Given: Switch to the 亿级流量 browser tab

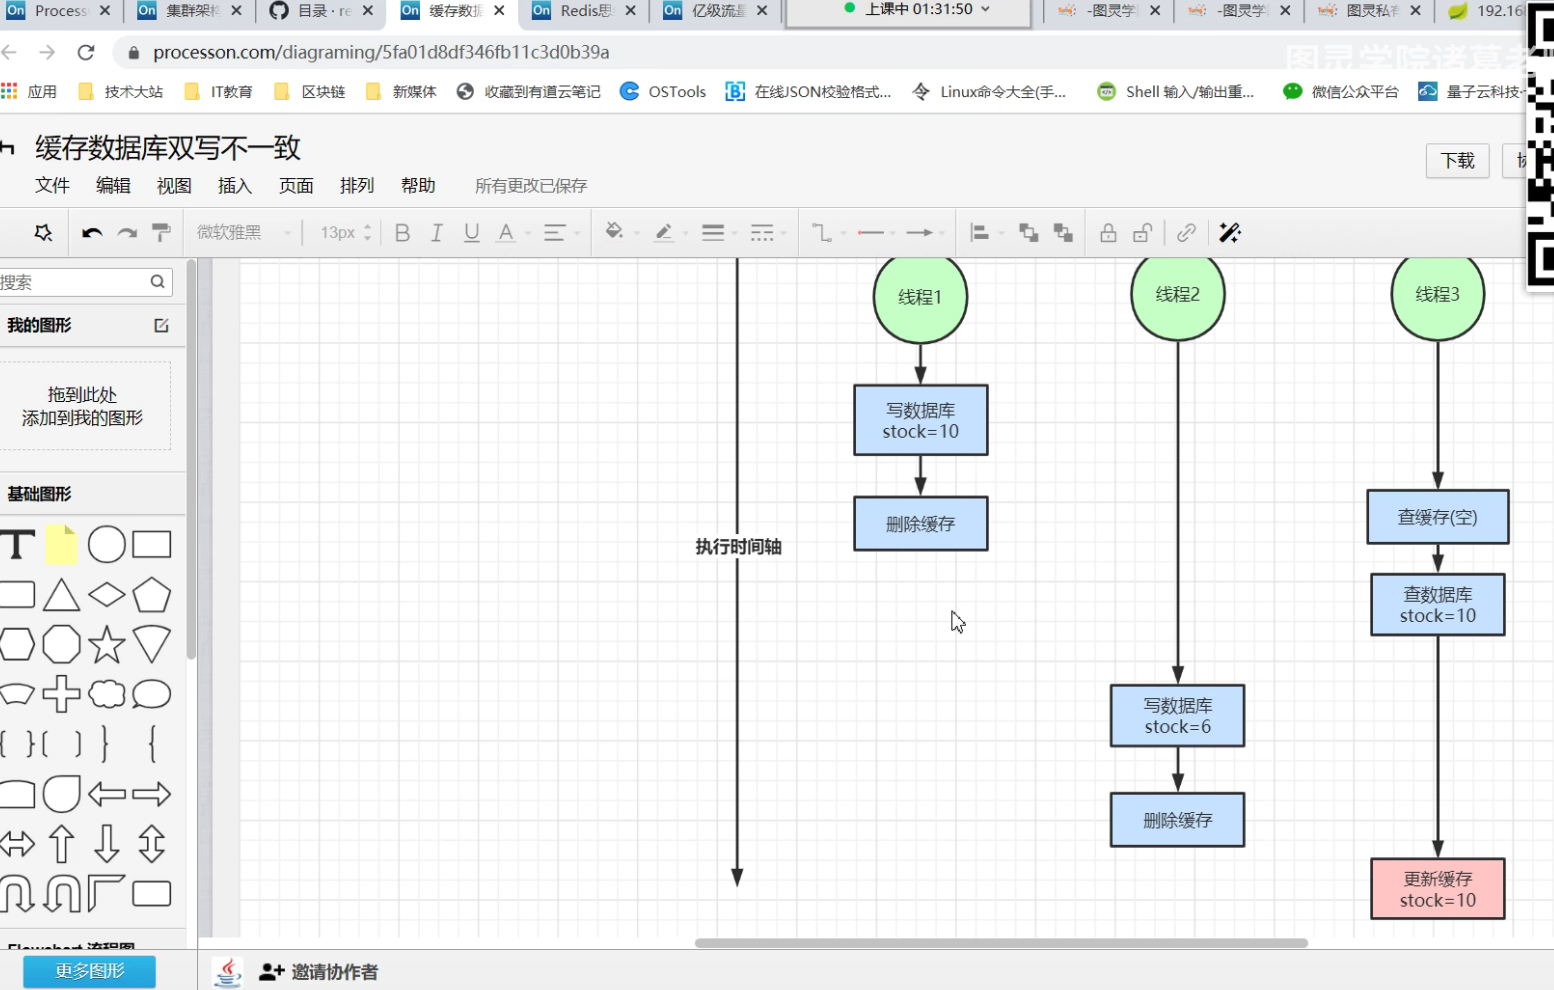Looking at the screenshot, I should tap(717, 11).
